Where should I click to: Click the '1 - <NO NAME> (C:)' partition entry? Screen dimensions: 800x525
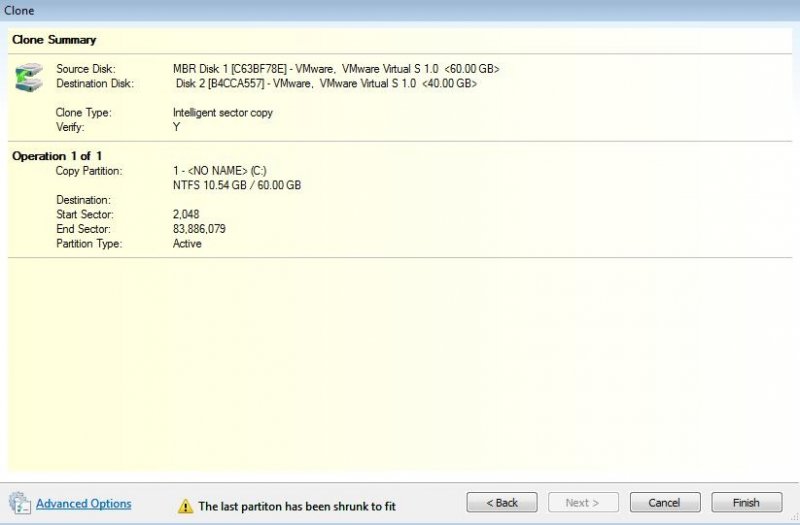click(220, 171)
